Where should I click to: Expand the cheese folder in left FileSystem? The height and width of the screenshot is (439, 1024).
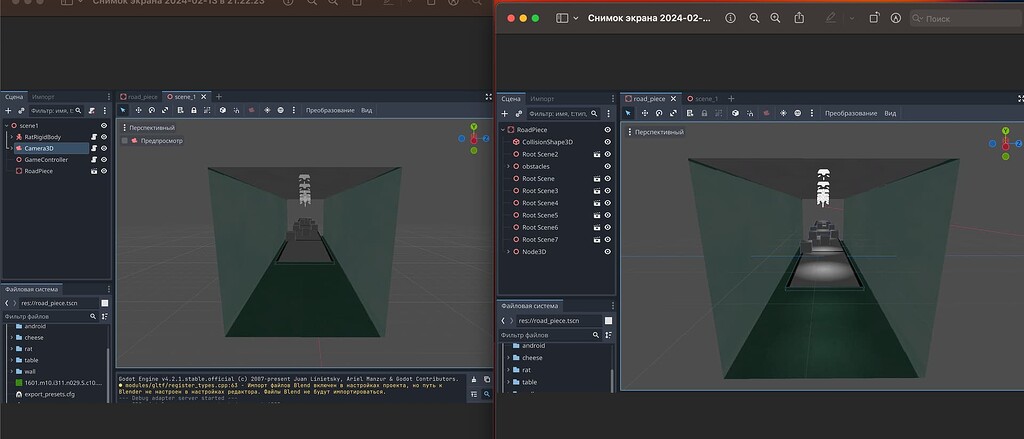(11, 338)
